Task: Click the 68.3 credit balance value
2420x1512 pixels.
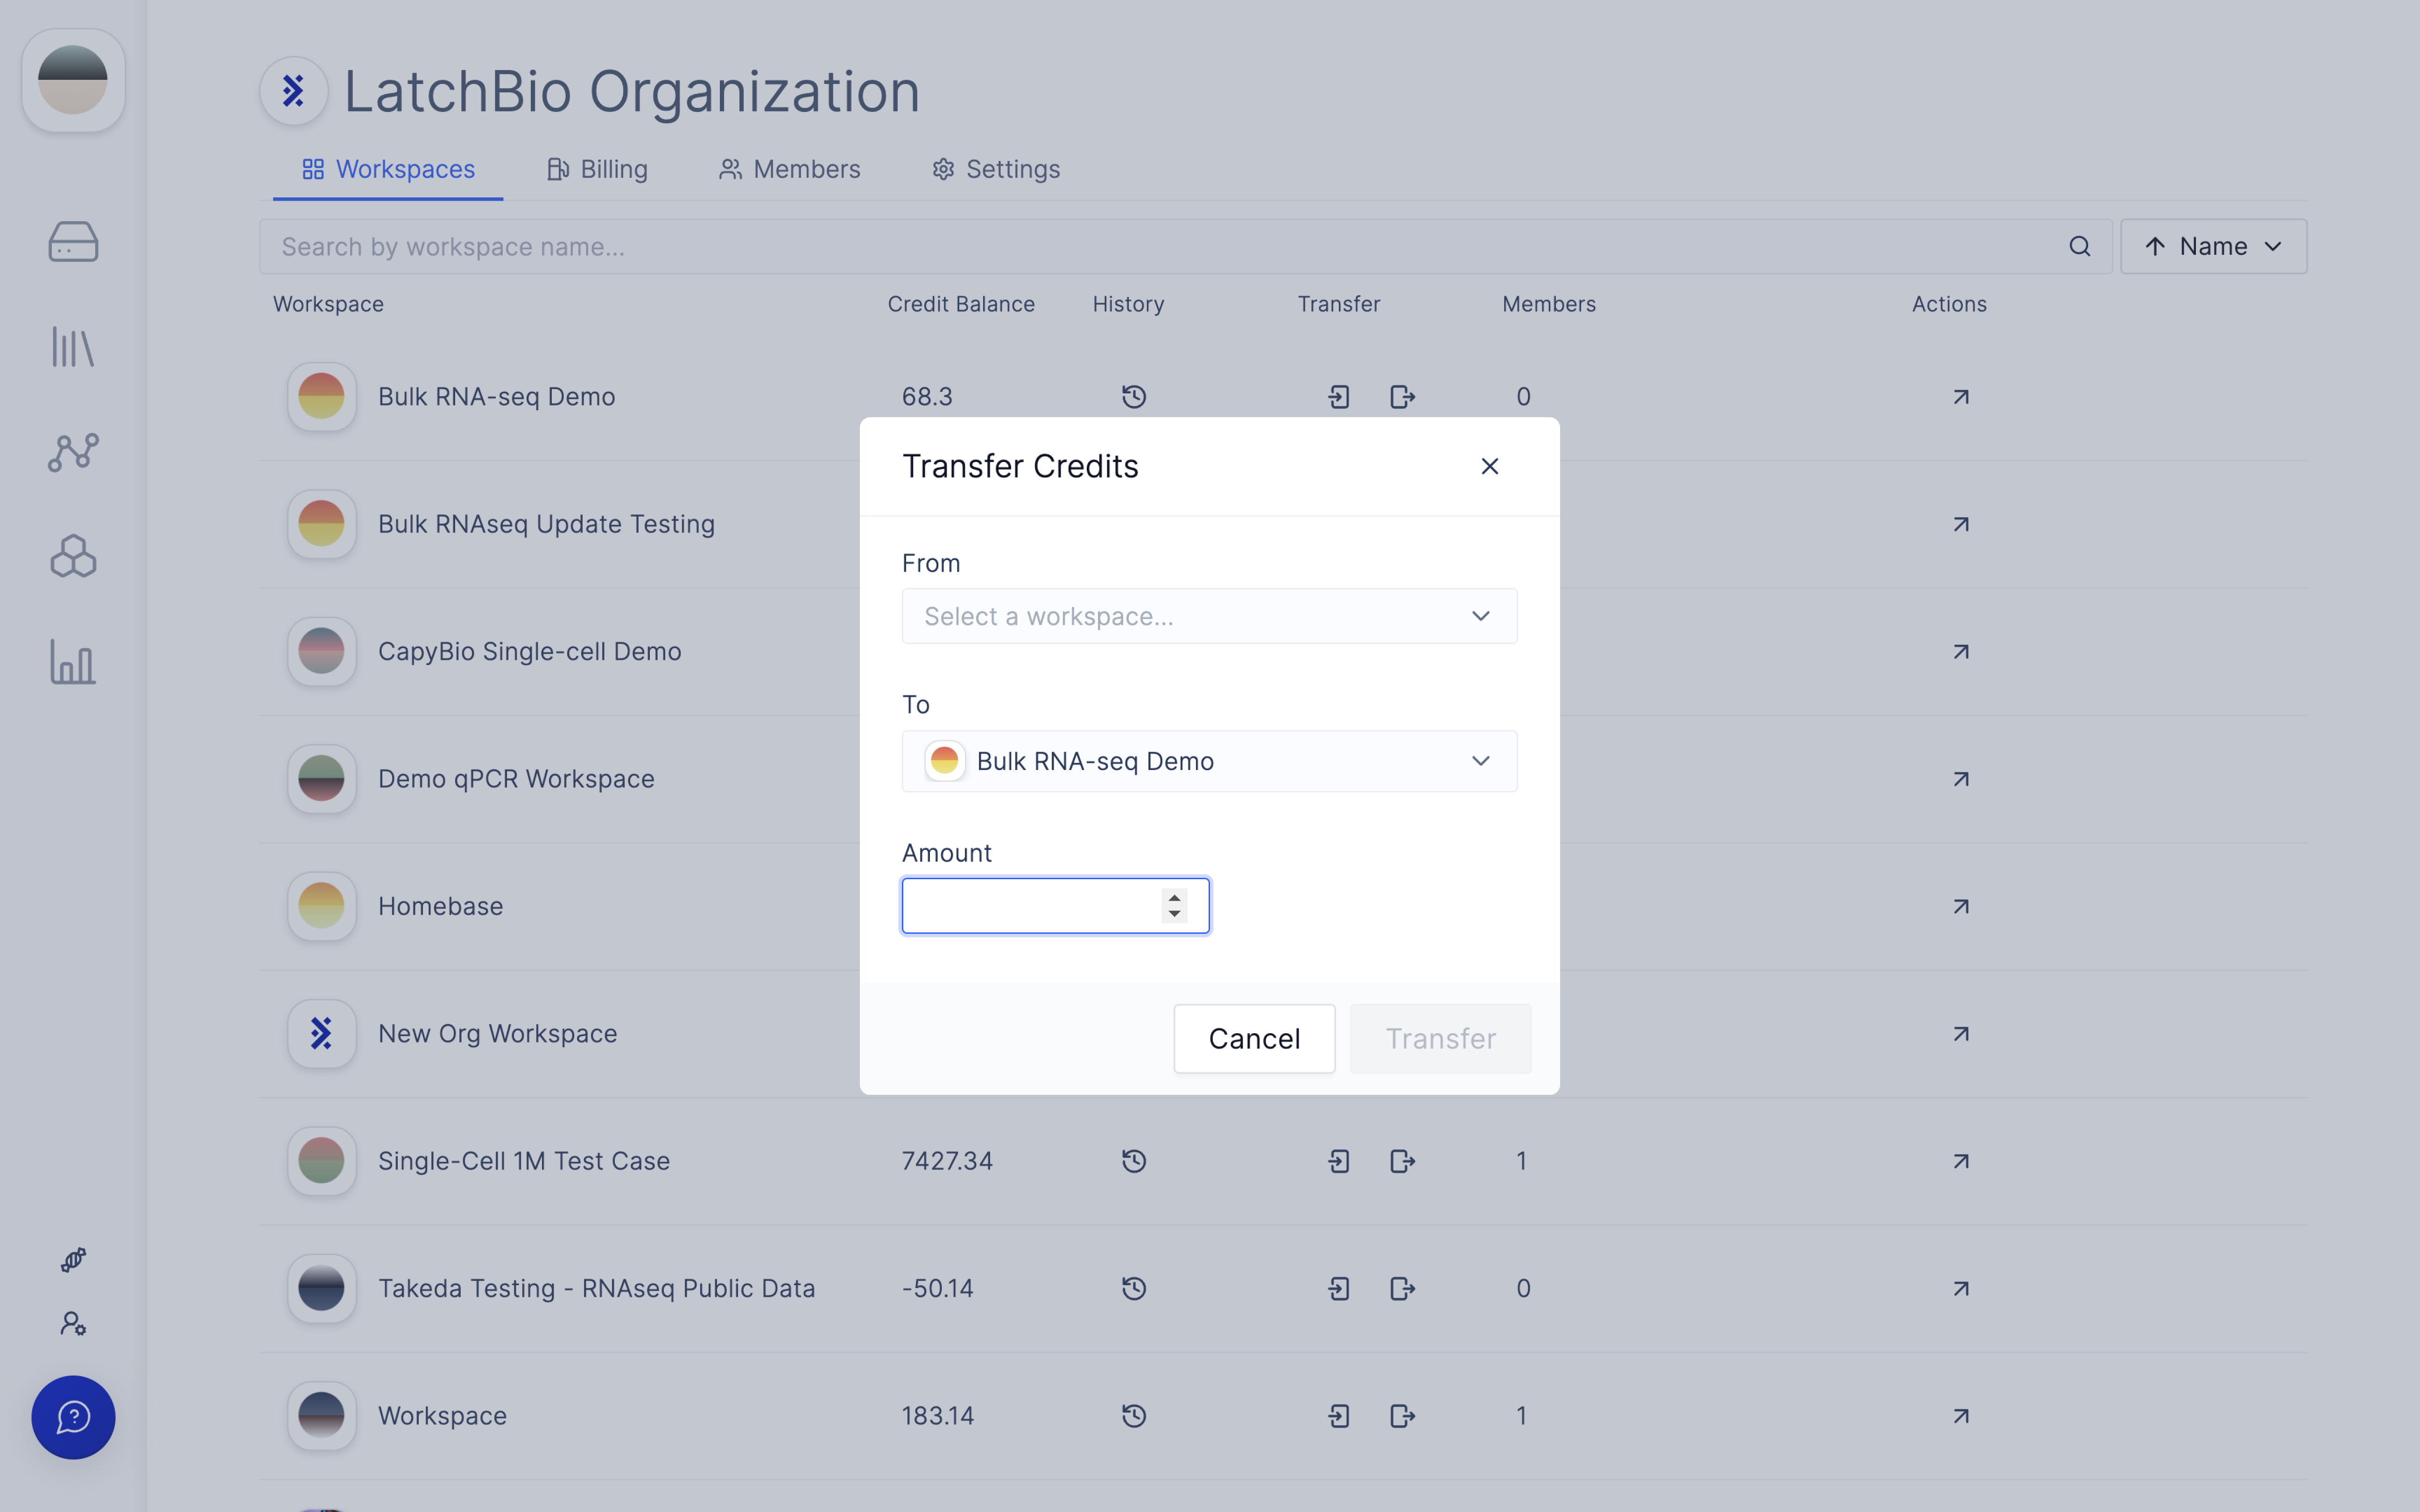Action: 927,397
